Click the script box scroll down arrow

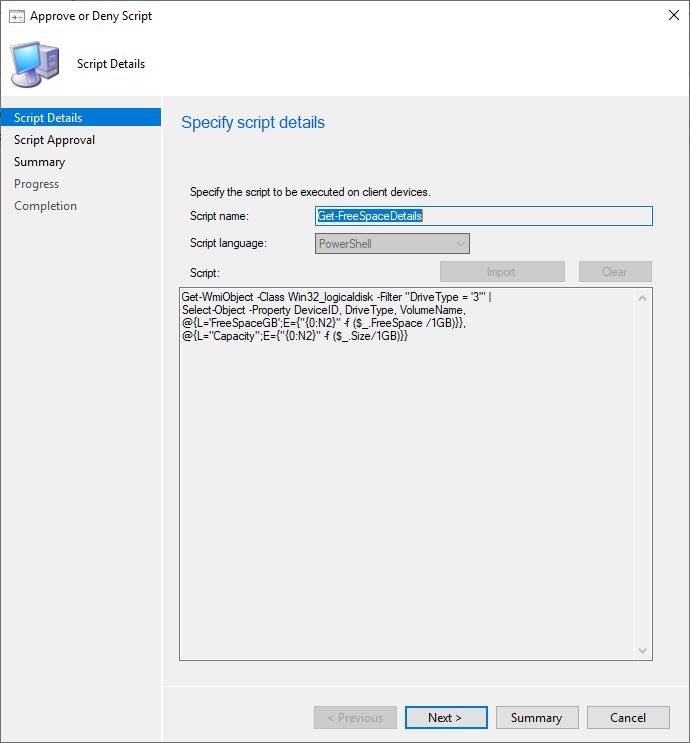click(x=643, y=651)
